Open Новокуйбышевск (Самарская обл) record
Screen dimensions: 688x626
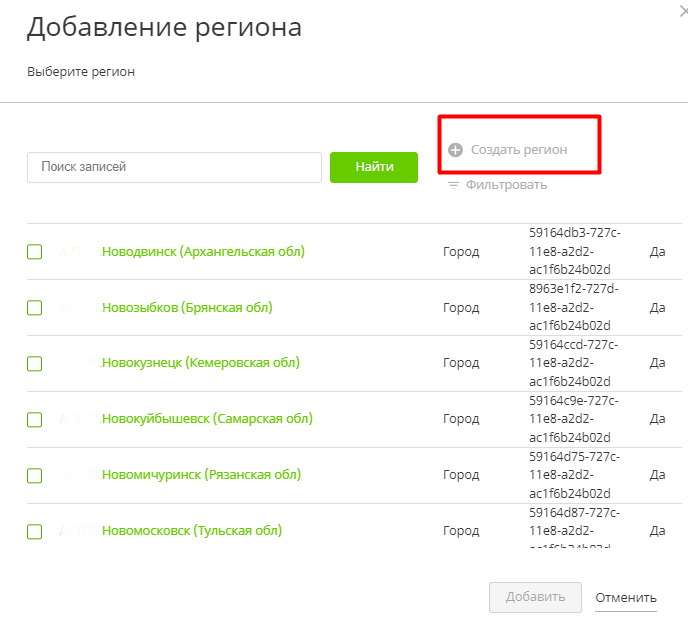207,419
